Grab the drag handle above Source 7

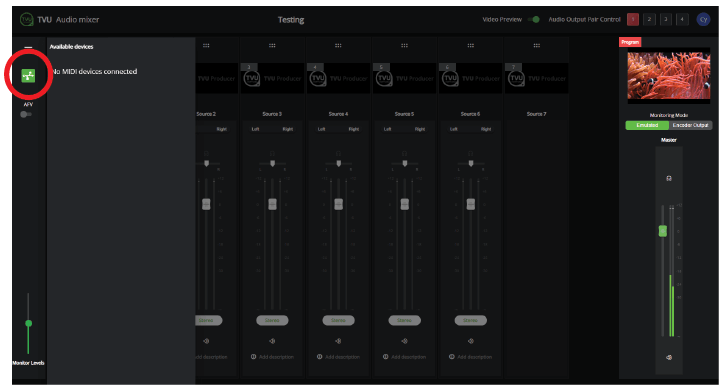point(537,46)
